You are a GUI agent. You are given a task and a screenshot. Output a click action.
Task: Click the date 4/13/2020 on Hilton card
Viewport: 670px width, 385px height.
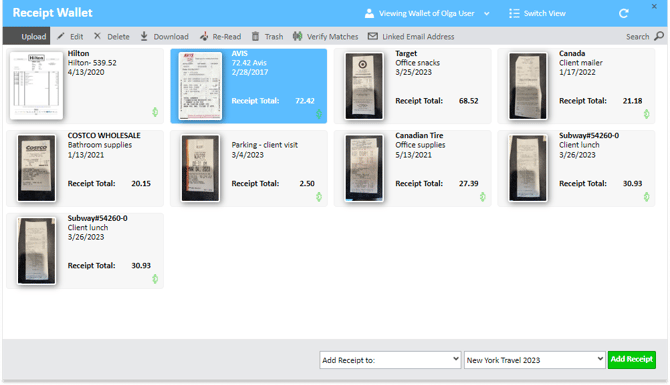[86, 72]
